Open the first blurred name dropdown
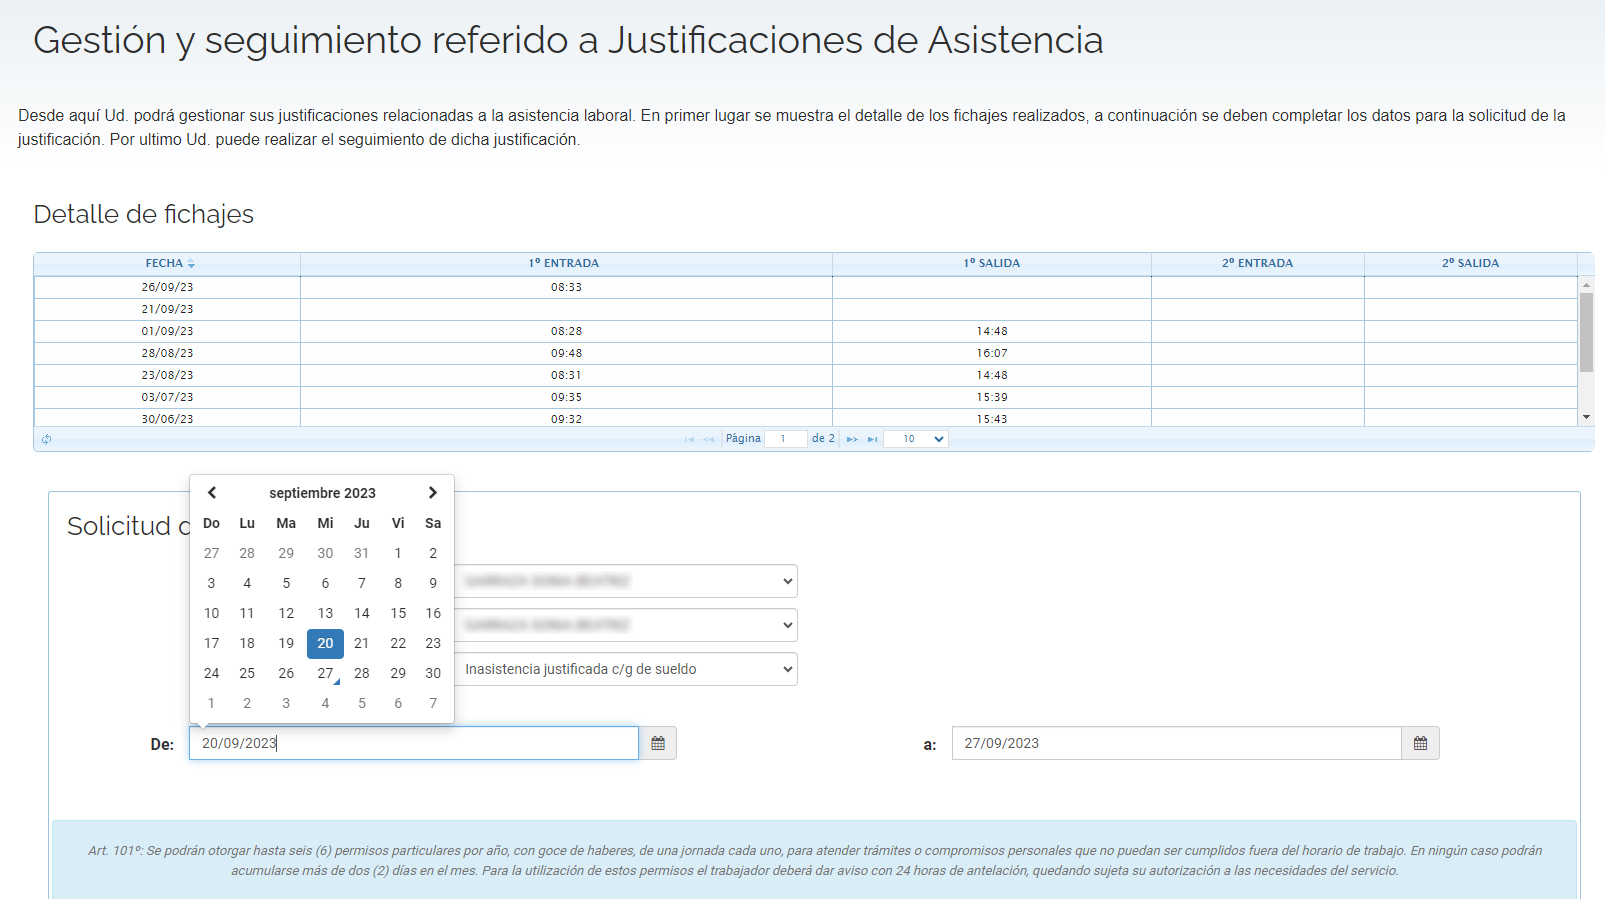Image resolution: width=1605 pixels, height=899 pixels. 626,581
